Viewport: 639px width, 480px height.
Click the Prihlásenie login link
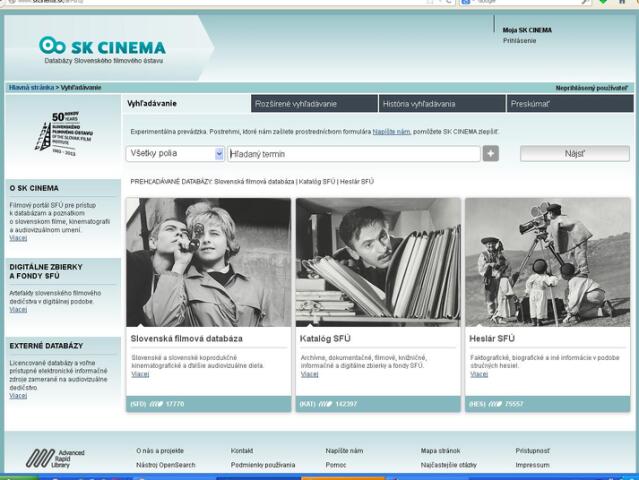point(519,41)
